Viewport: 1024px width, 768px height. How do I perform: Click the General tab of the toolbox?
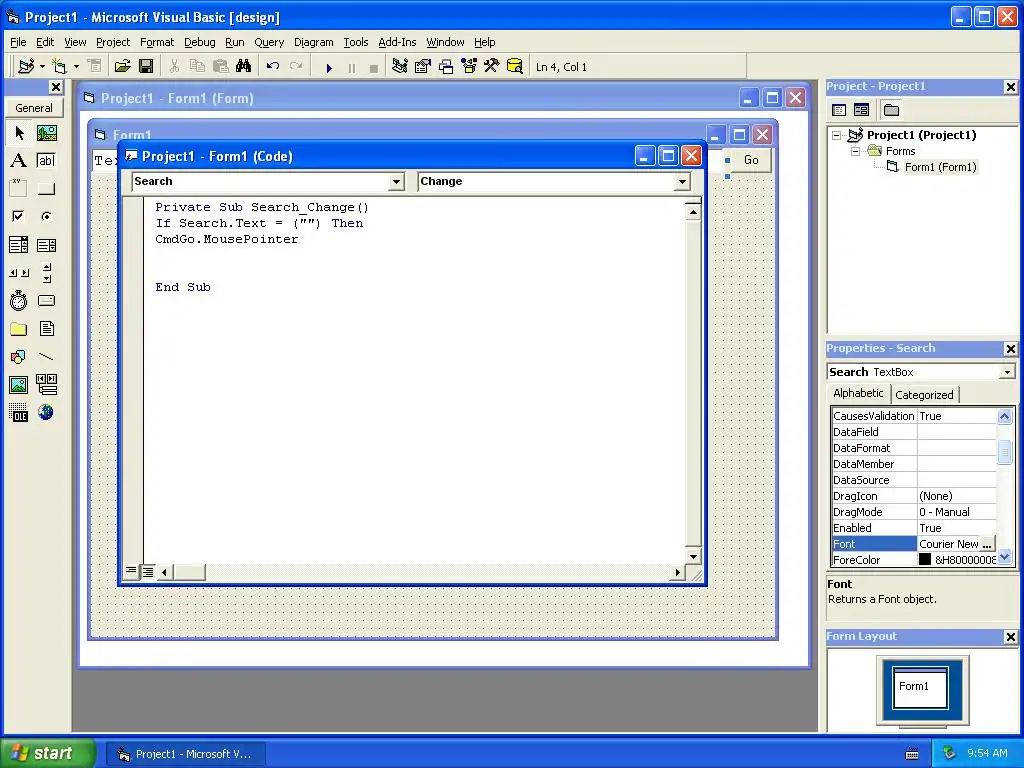tap(34, 108)
